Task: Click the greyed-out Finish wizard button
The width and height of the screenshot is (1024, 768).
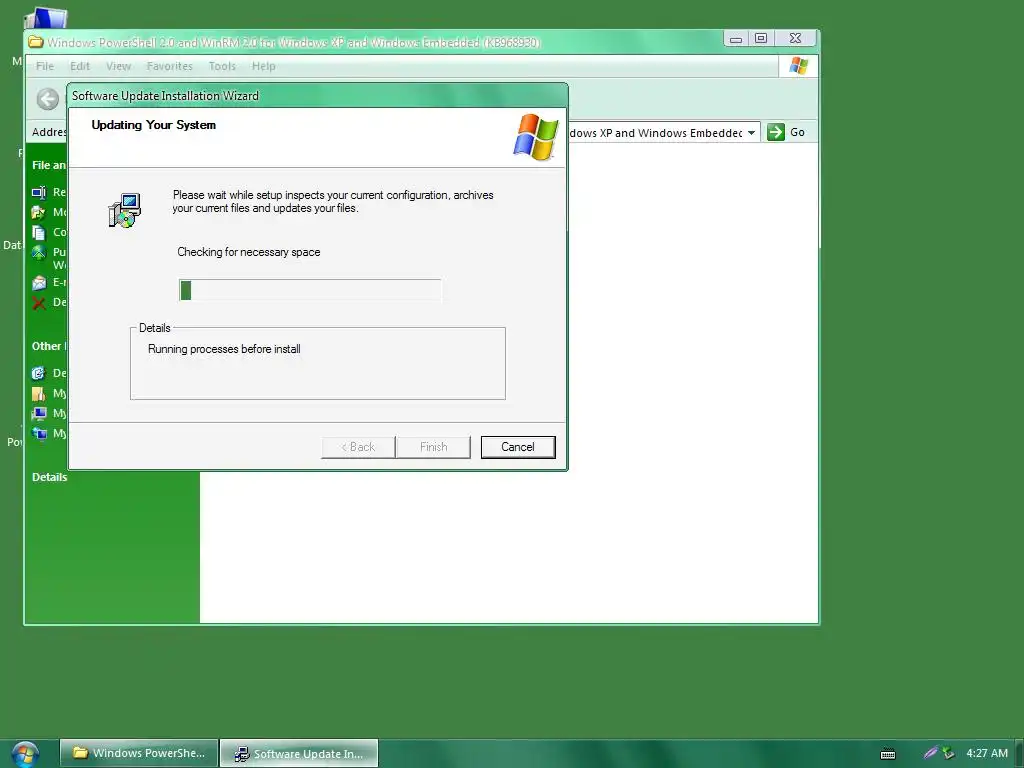Action: pos(433,447)
